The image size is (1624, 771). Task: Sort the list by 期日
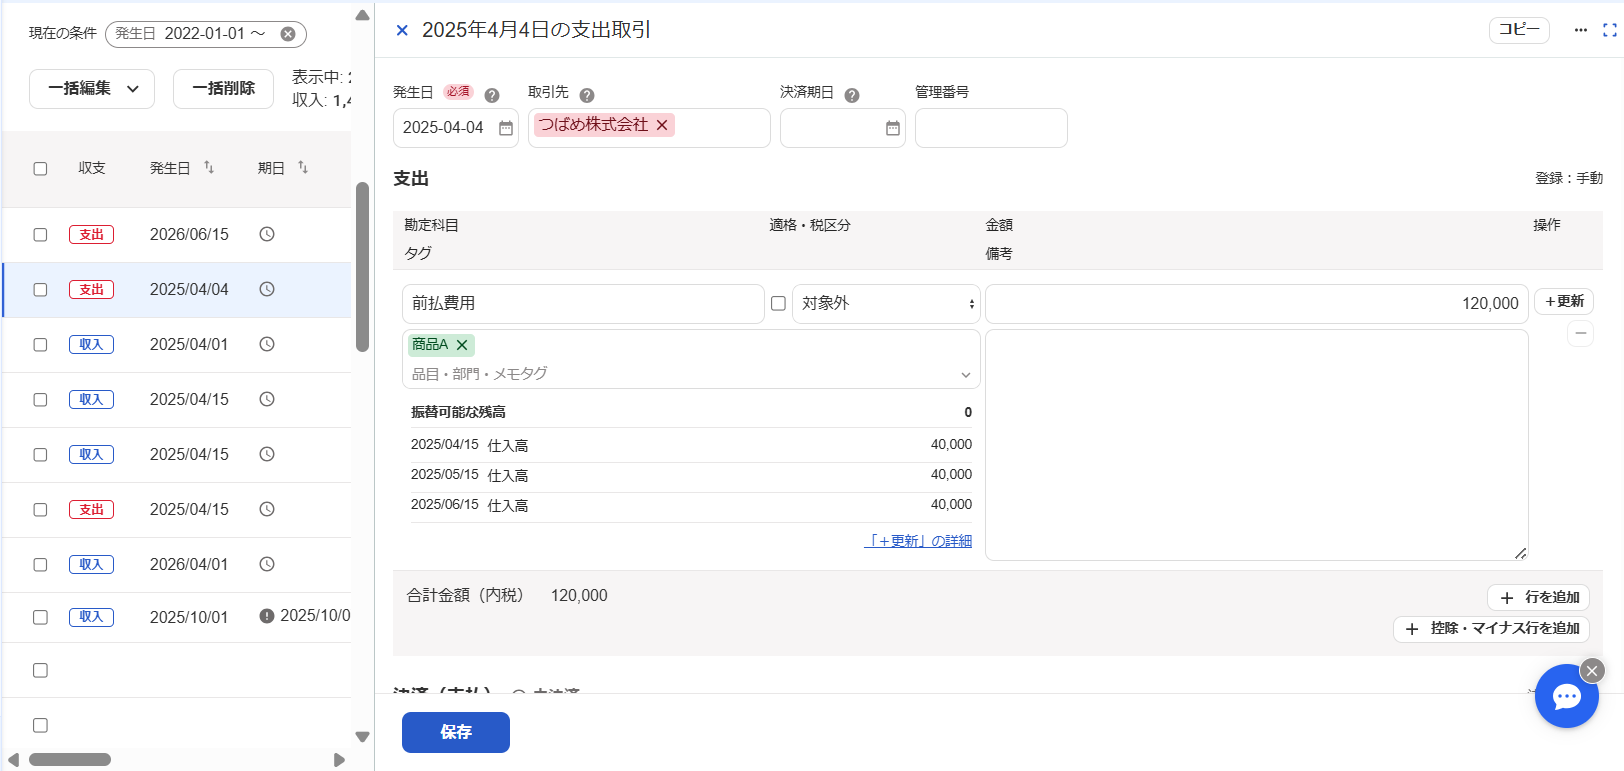303,167
